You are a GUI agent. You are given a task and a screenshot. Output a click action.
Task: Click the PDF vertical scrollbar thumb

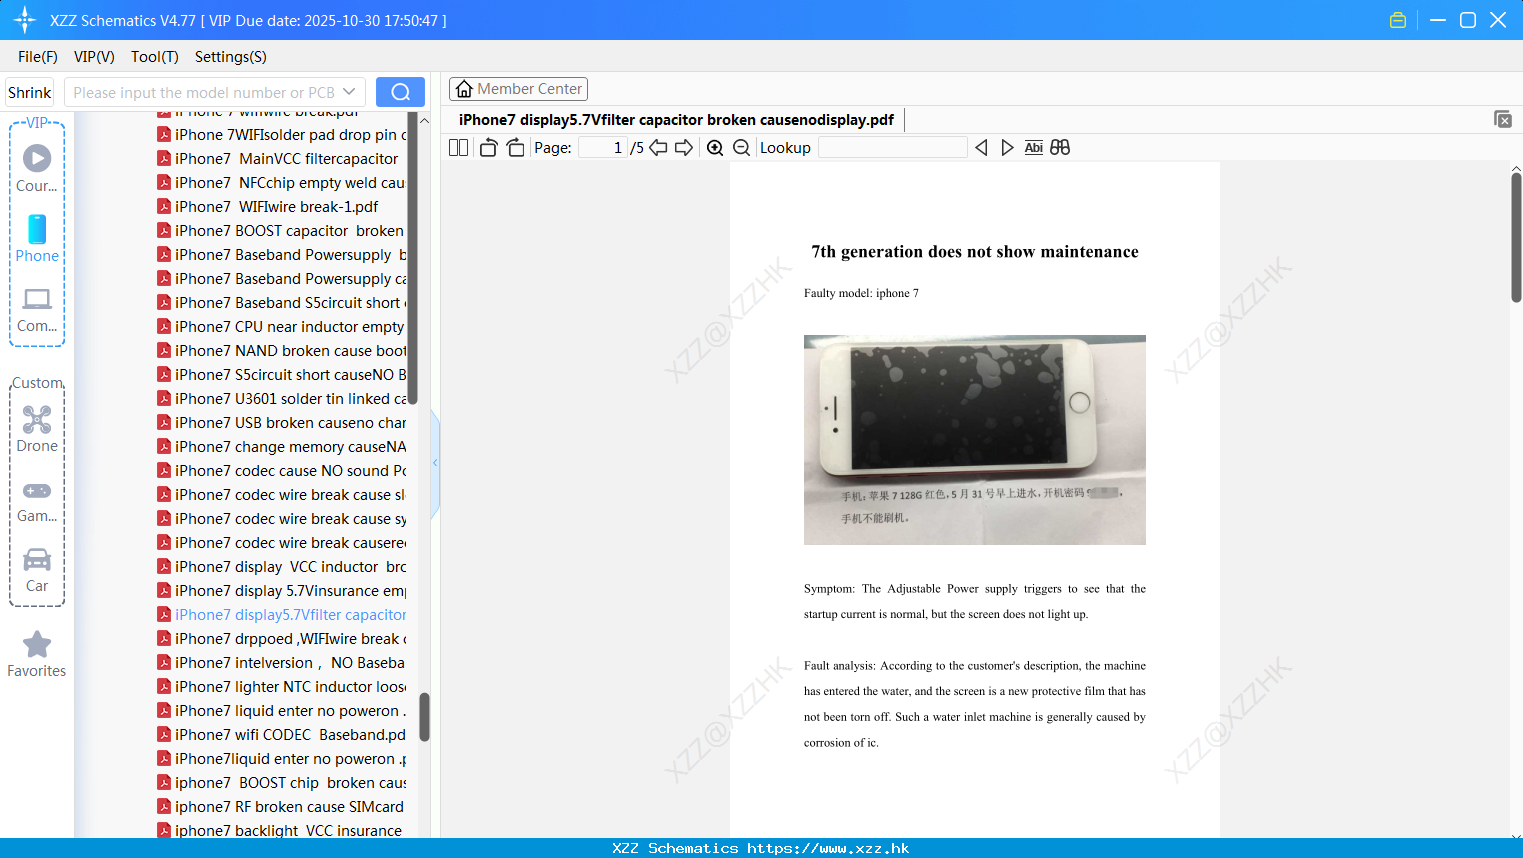click(1516, 237)
